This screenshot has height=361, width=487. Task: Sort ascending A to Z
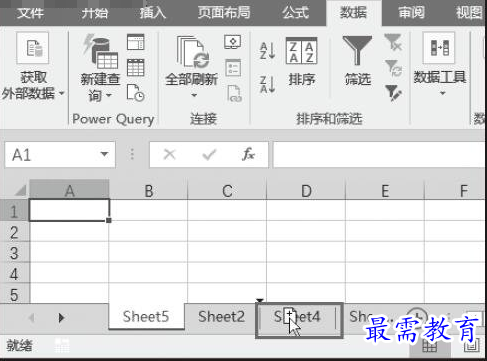(267, 51)
